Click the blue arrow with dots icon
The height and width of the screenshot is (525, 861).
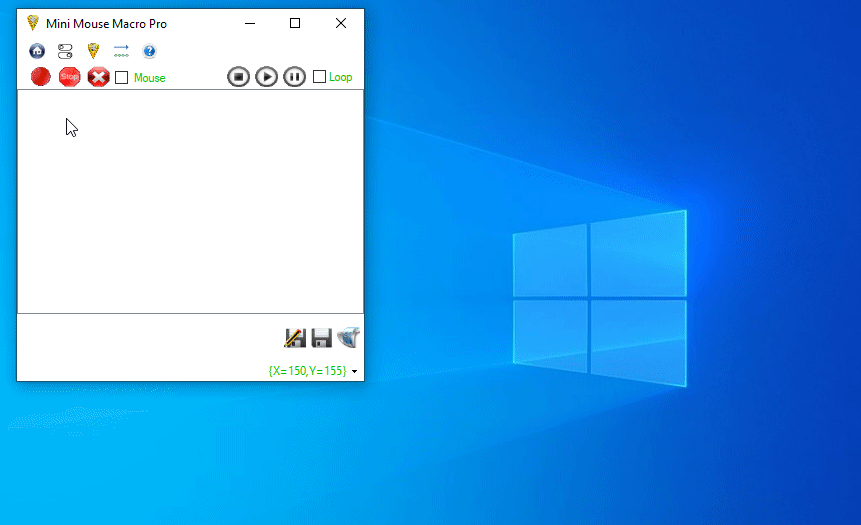tap(121, 51)
